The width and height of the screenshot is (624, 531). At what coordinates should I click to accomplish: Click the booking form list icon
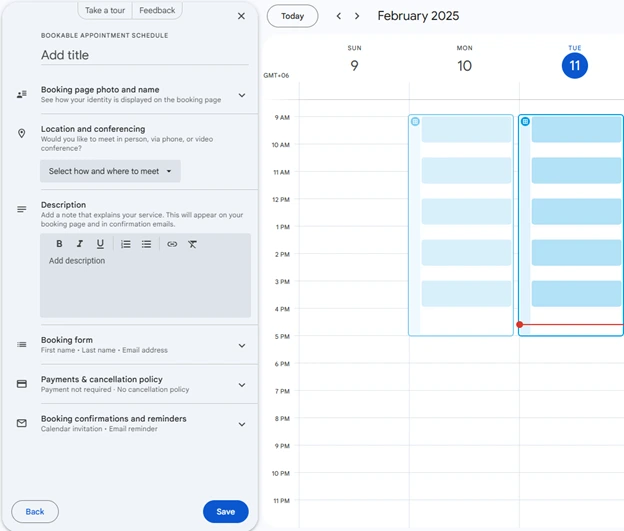pyautogui.click(x=22, y=344)
